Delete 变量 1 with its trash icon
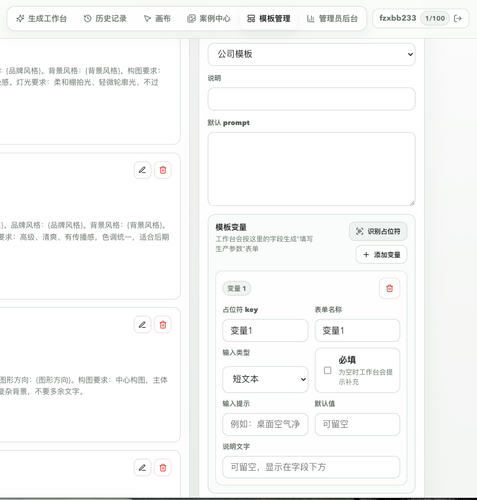Screen dimensions: 477x500 coord(389,288)
